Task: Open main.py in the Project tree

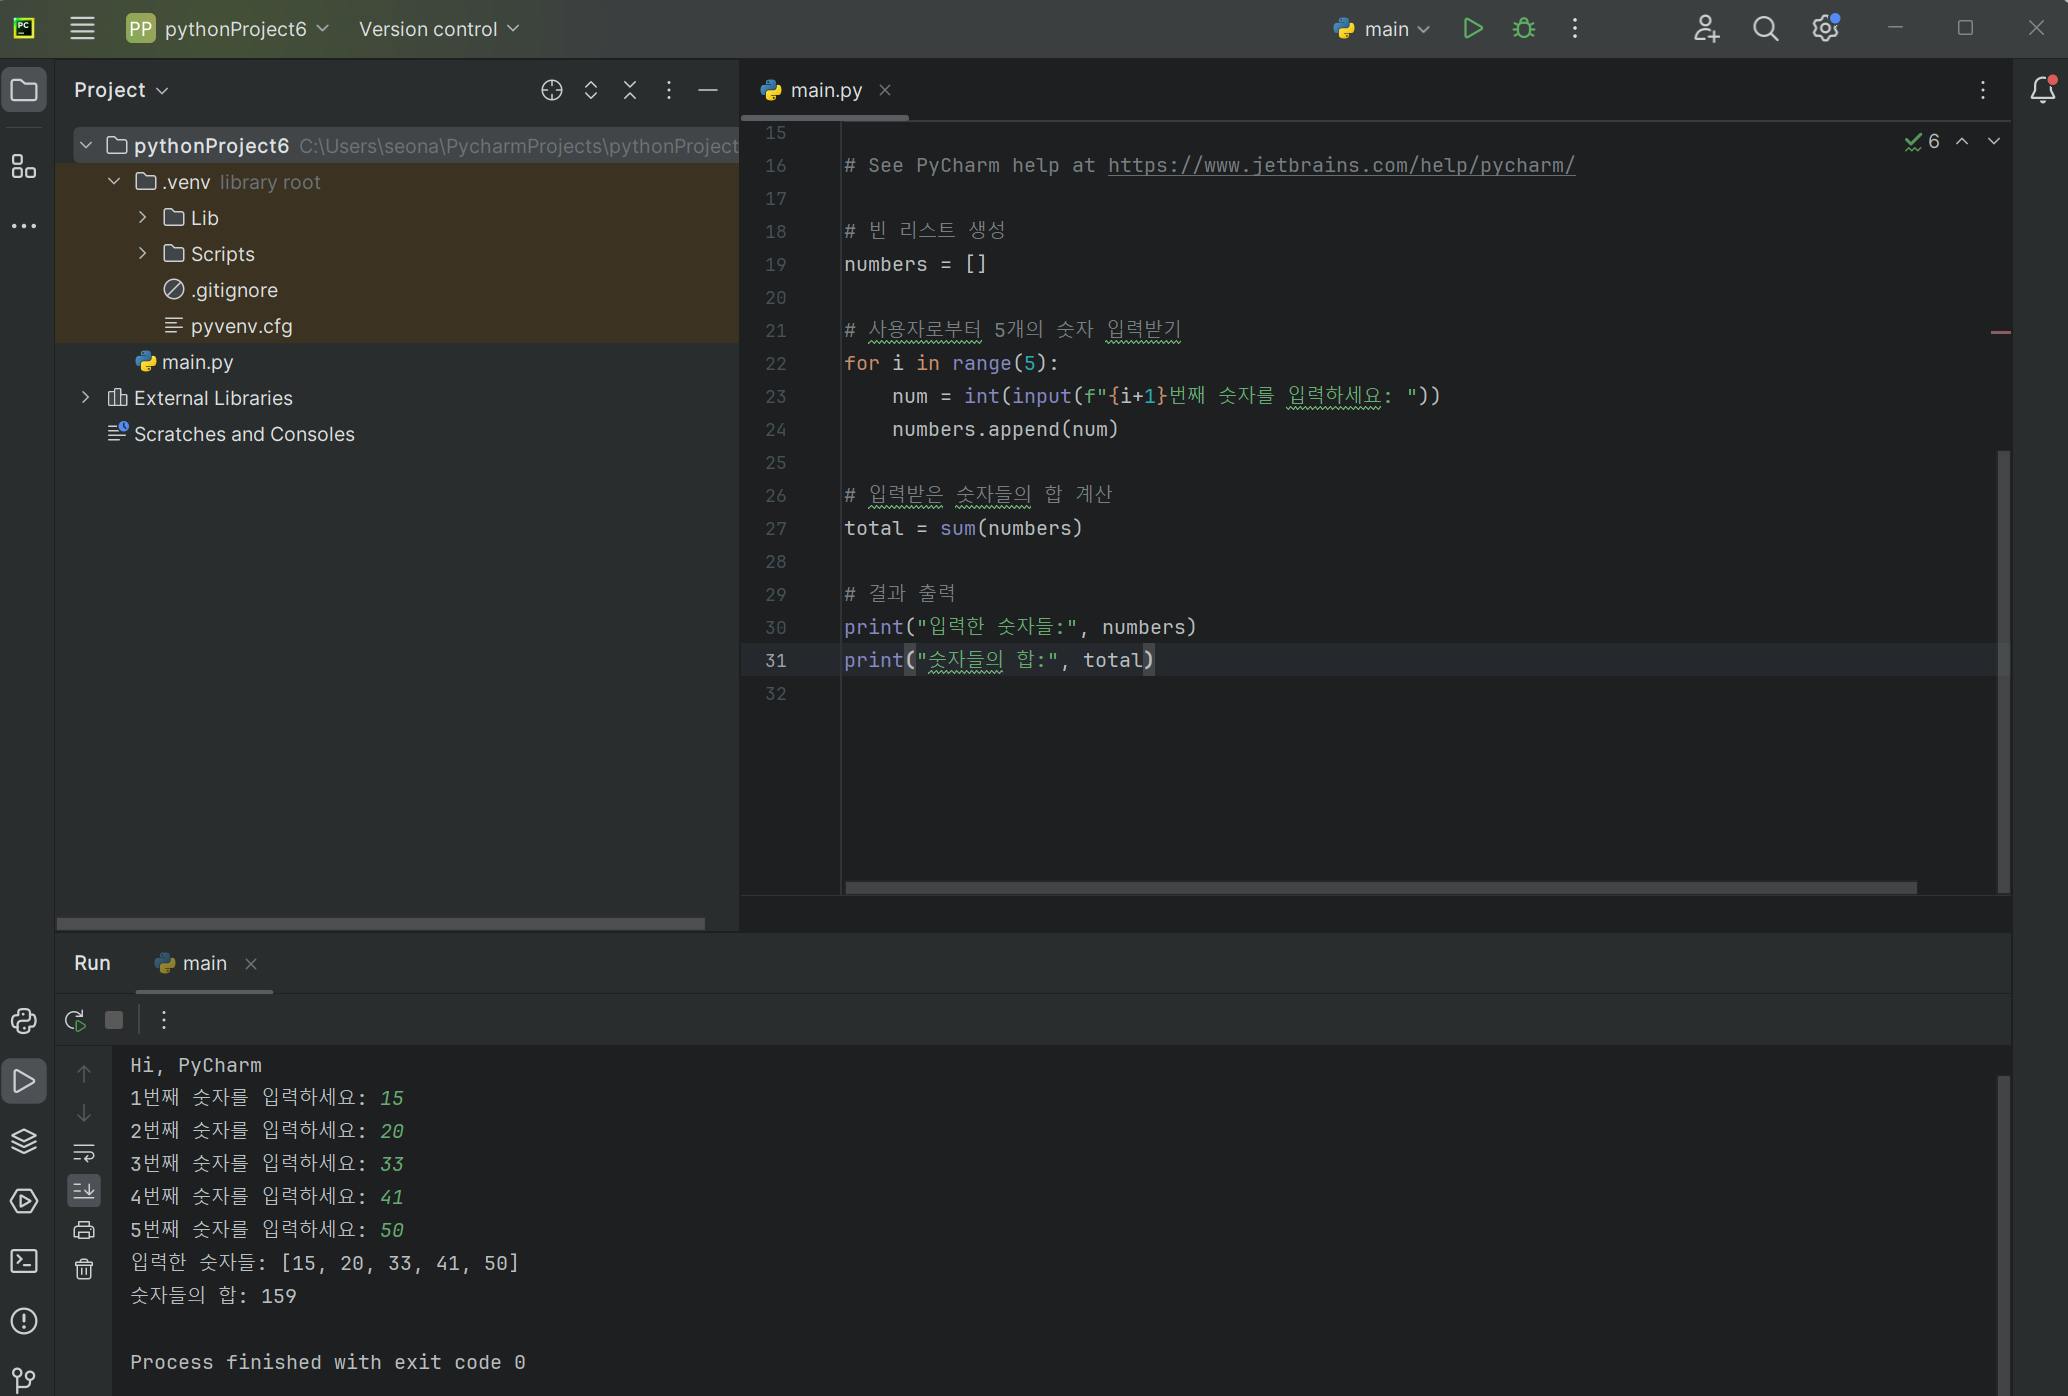Action: (x=197, y=362)
